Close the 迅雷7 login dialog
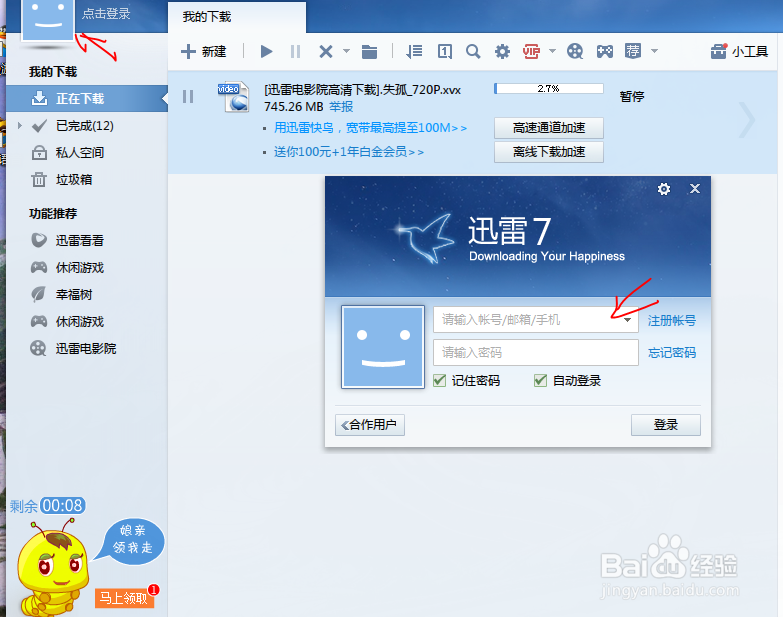Screen dimensions: 783x617 [x=695, y=189]
